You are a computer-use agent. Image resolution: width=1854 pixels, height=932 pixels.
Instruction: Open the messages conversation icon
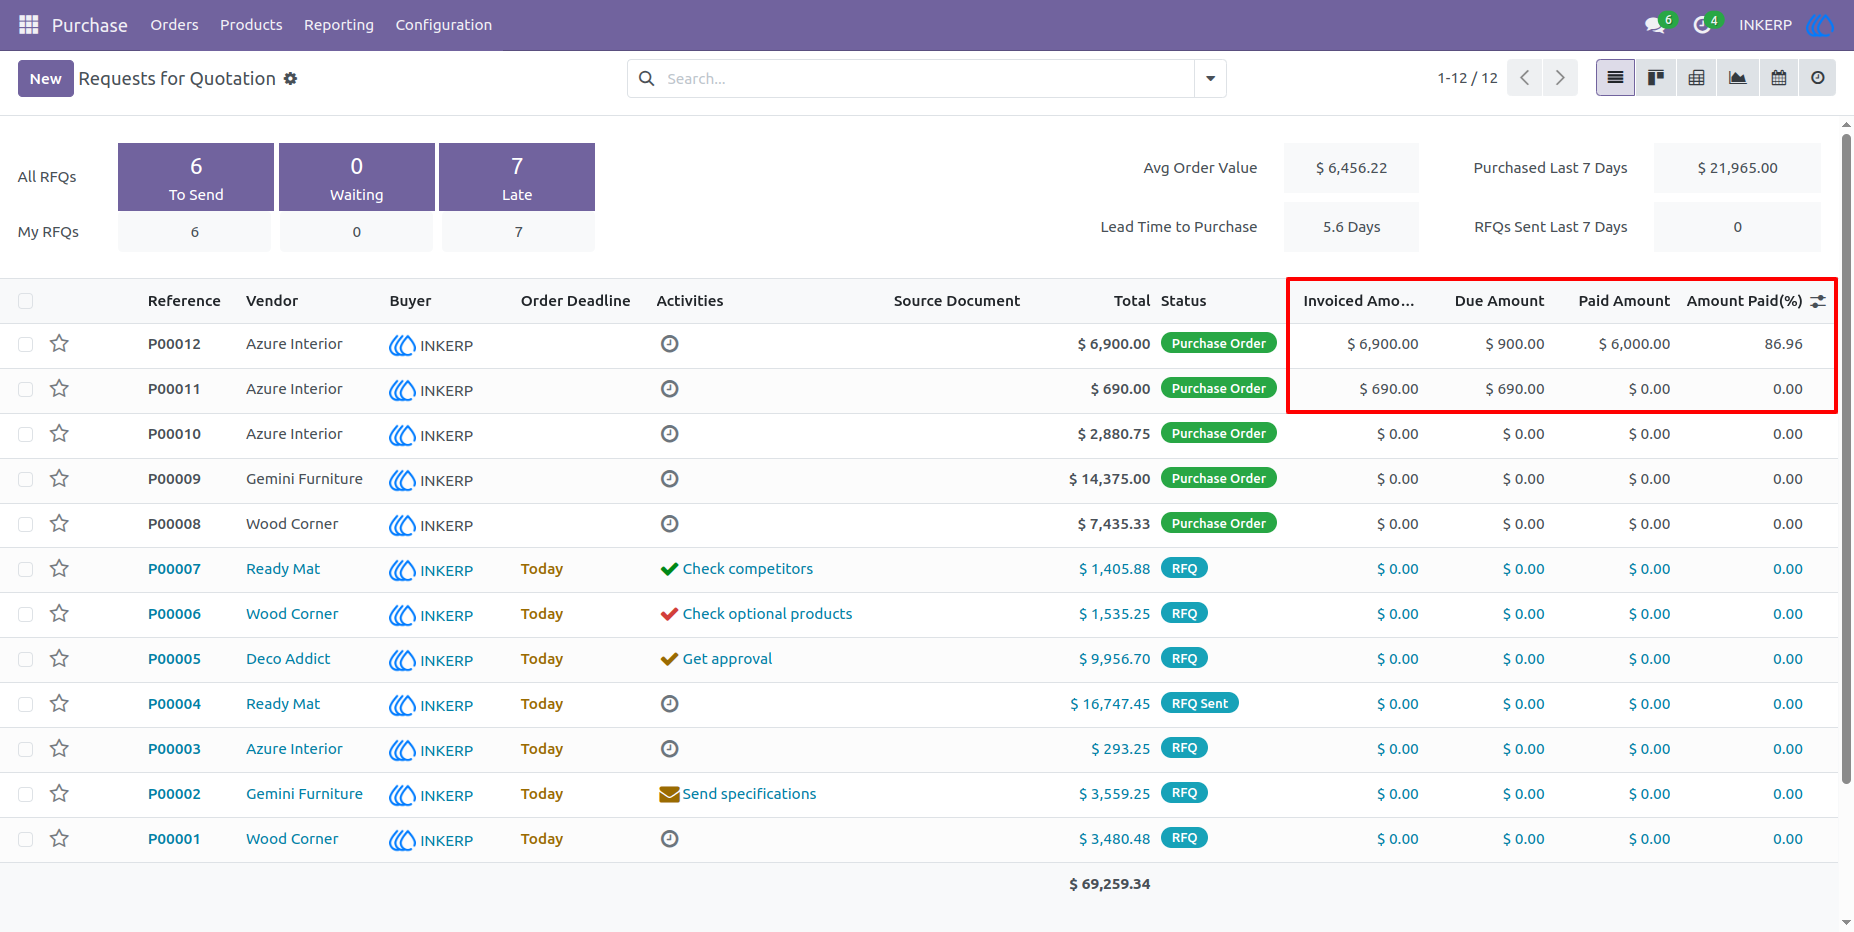[1655, 25]
